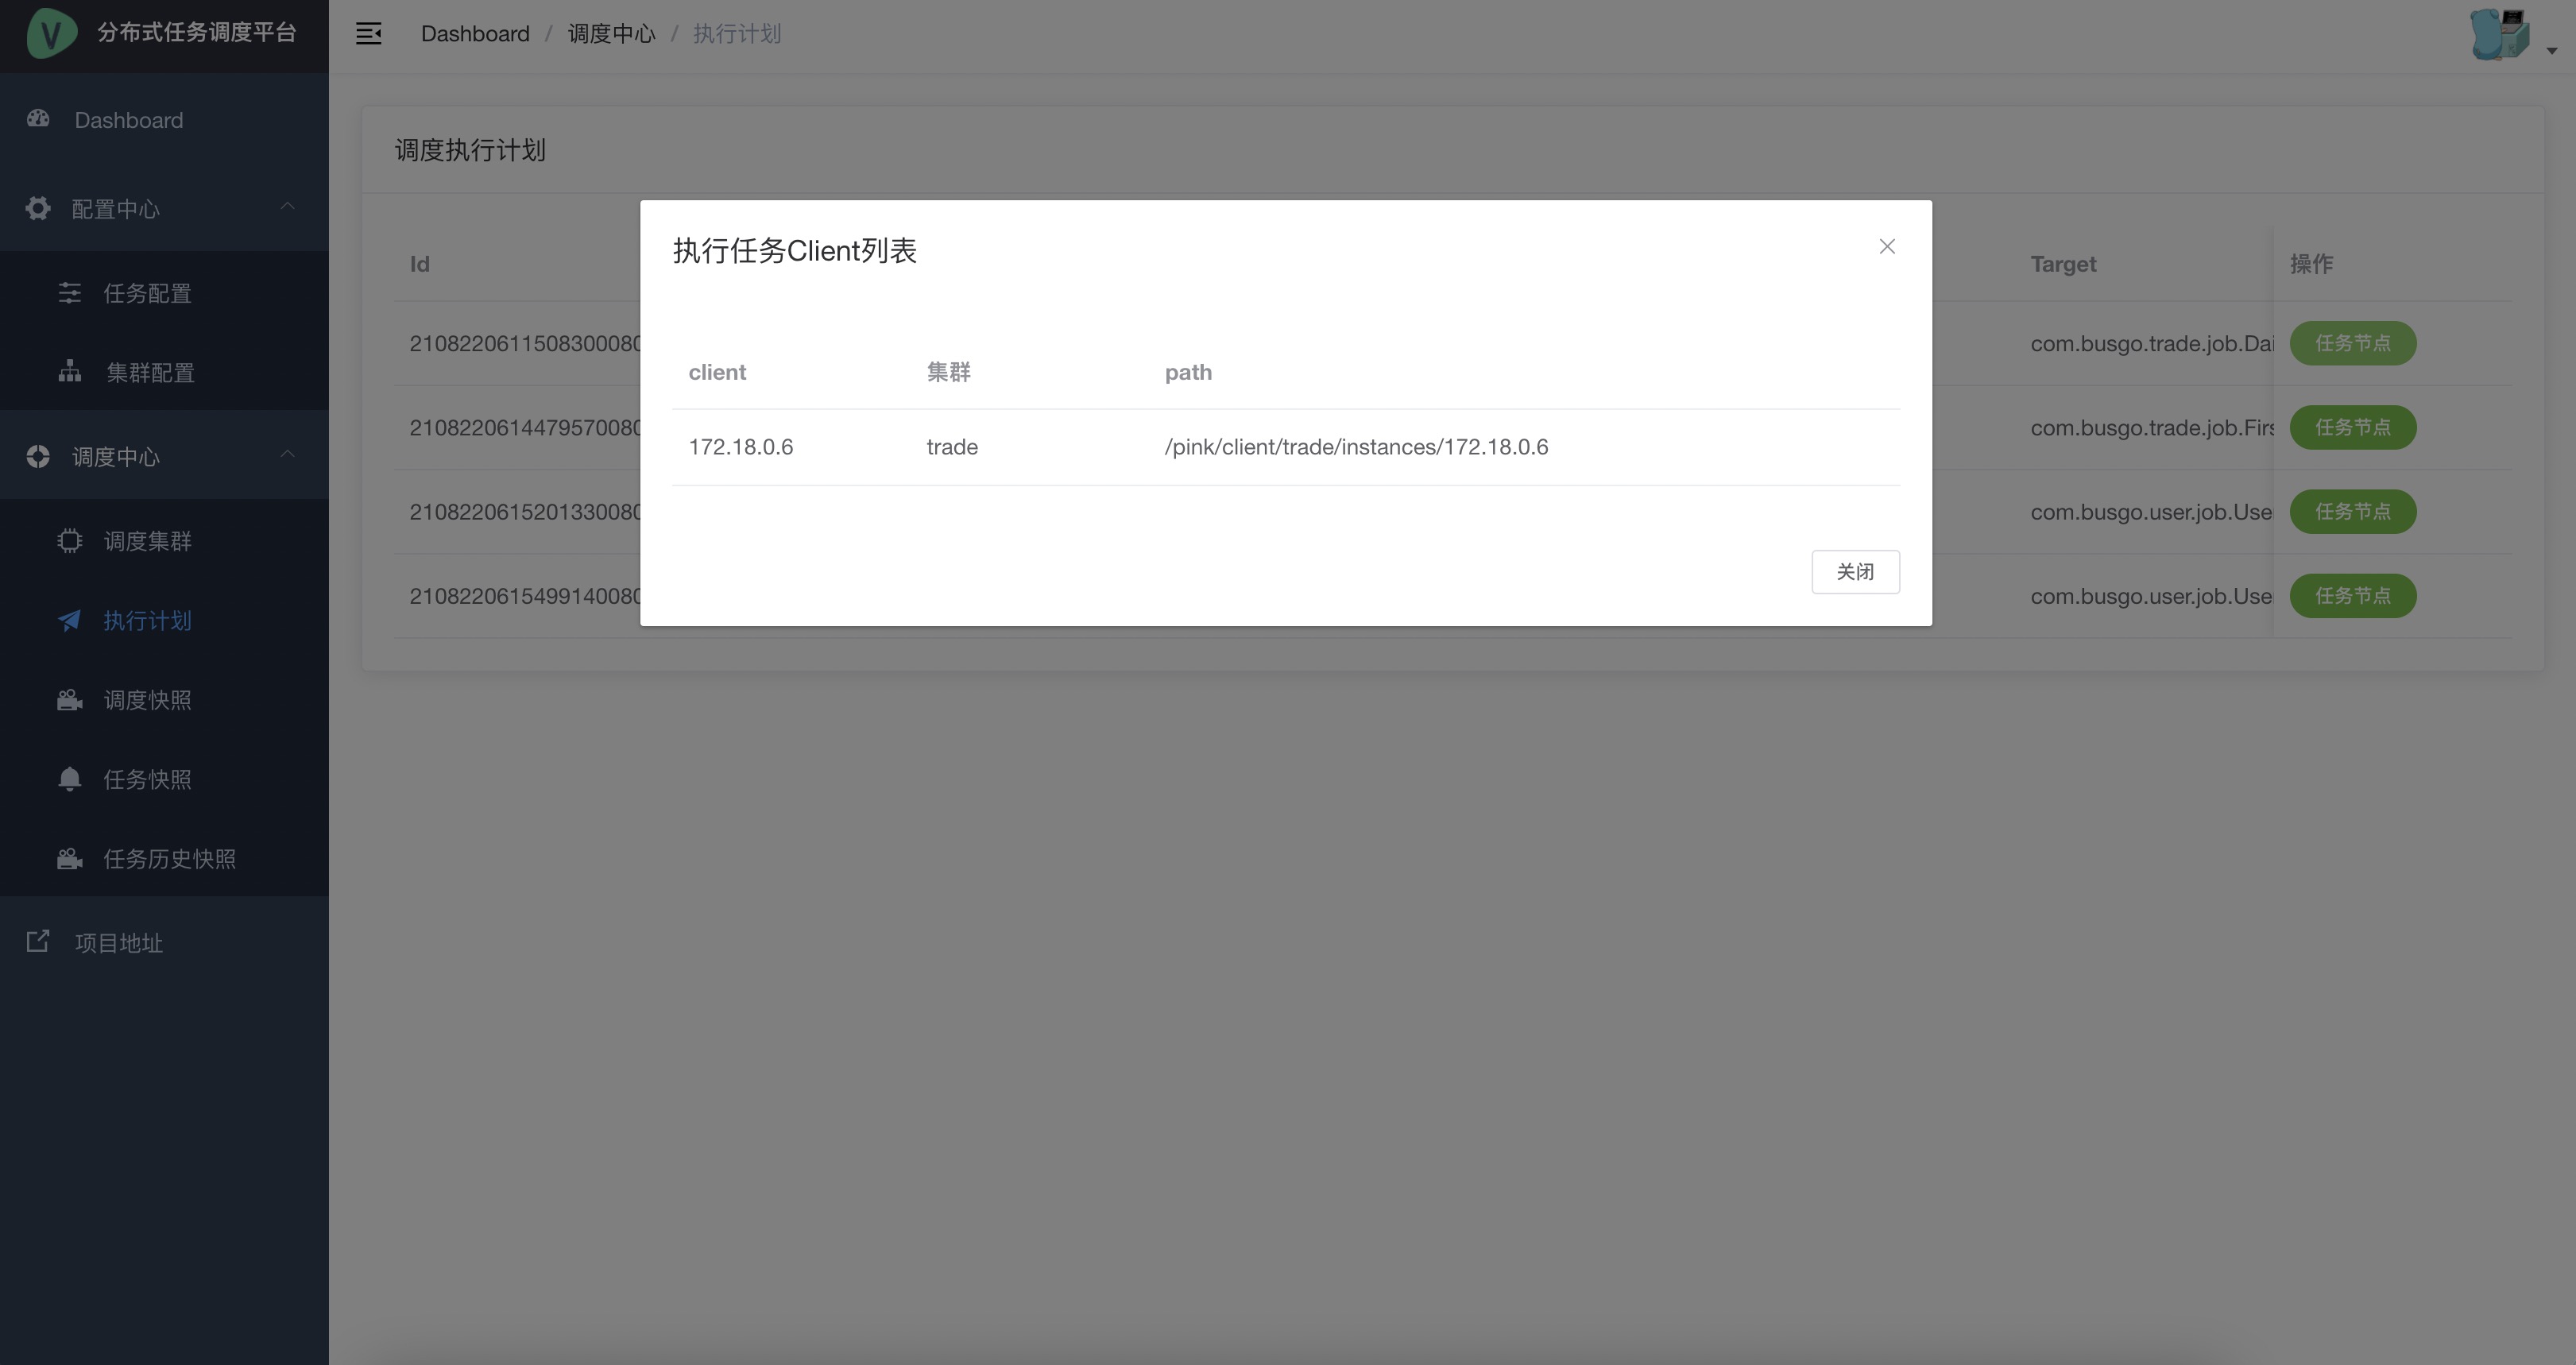Click the 172.18.0.6 client cell
This screenshot has height=1365, width=2576.
741,447
